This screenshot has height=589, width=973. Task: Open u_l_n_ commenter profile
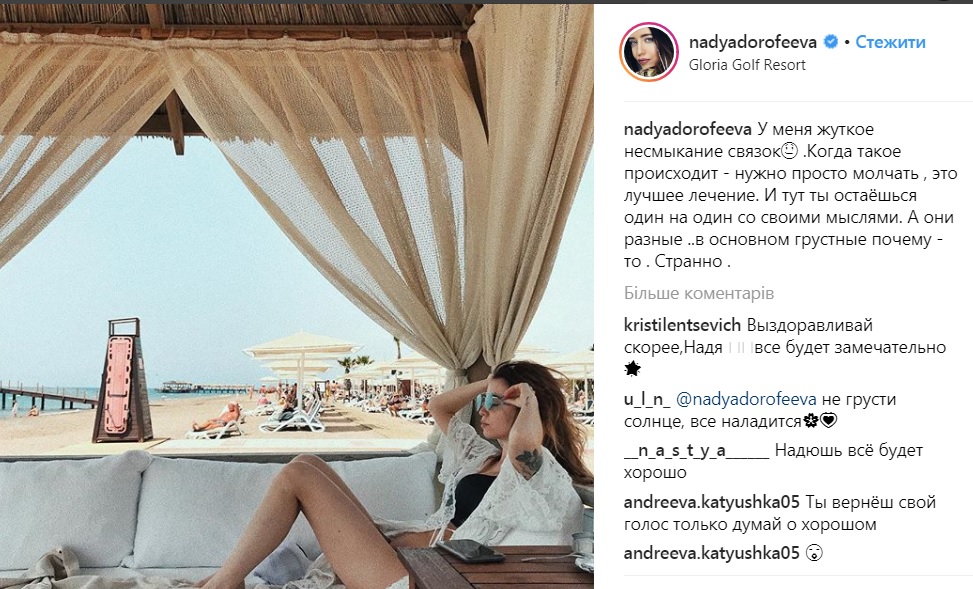(x=647, y=400)
